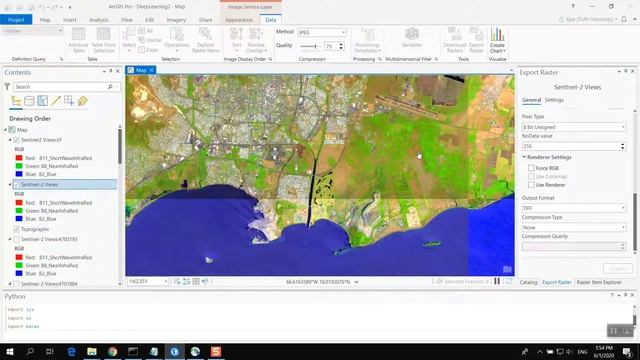Click Table From Selection icon
640x360 pixels.
(x=104, y=40)
